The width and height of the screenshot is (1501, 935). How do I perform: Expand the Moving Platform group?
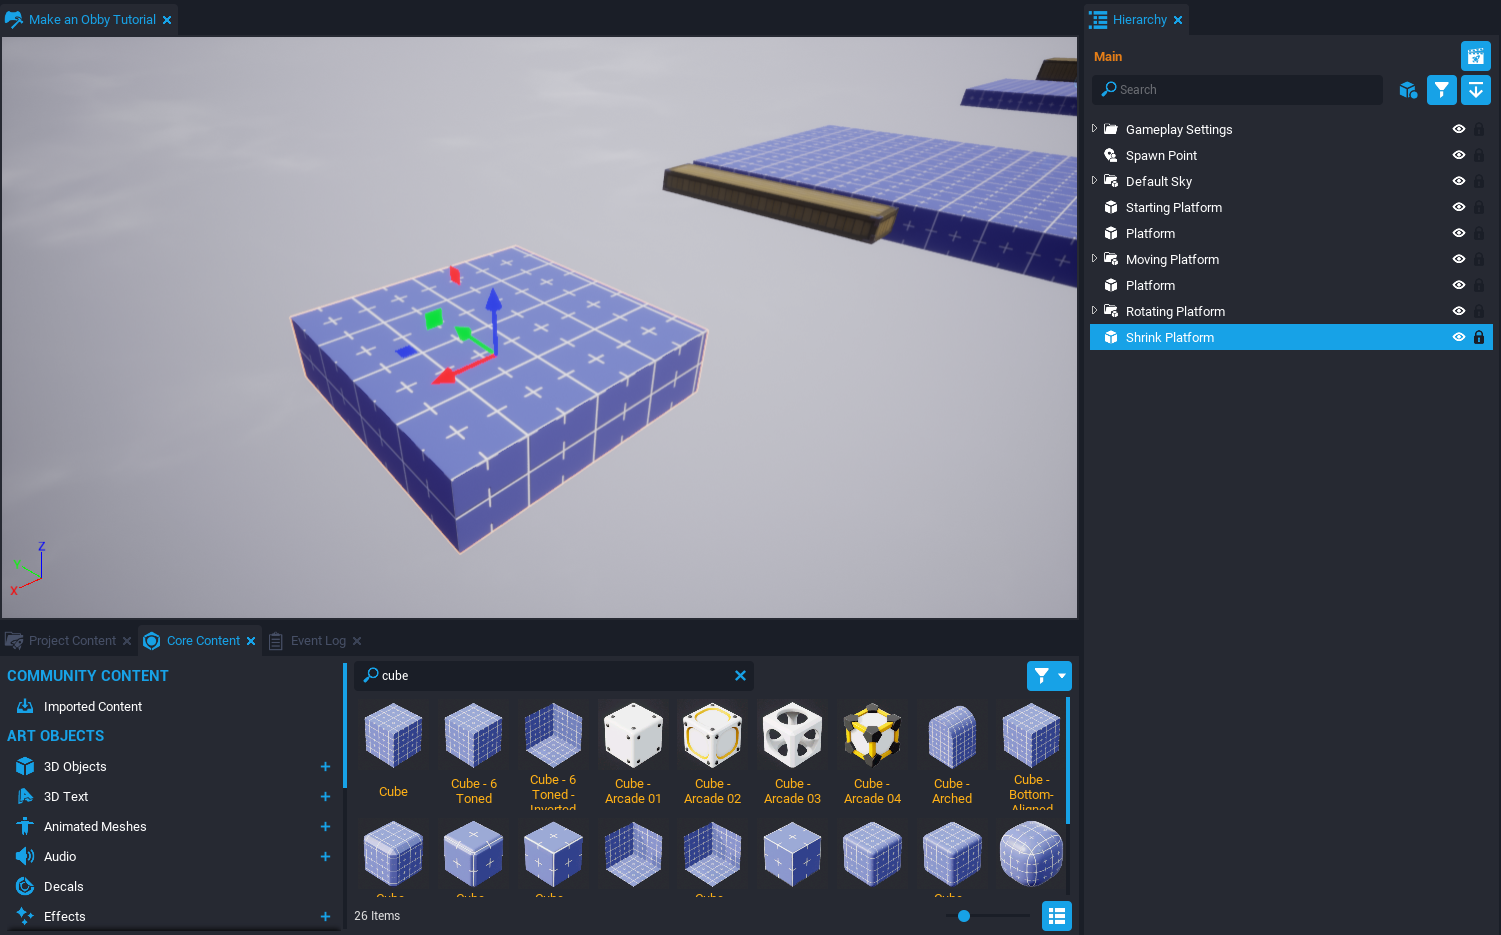1094,259
